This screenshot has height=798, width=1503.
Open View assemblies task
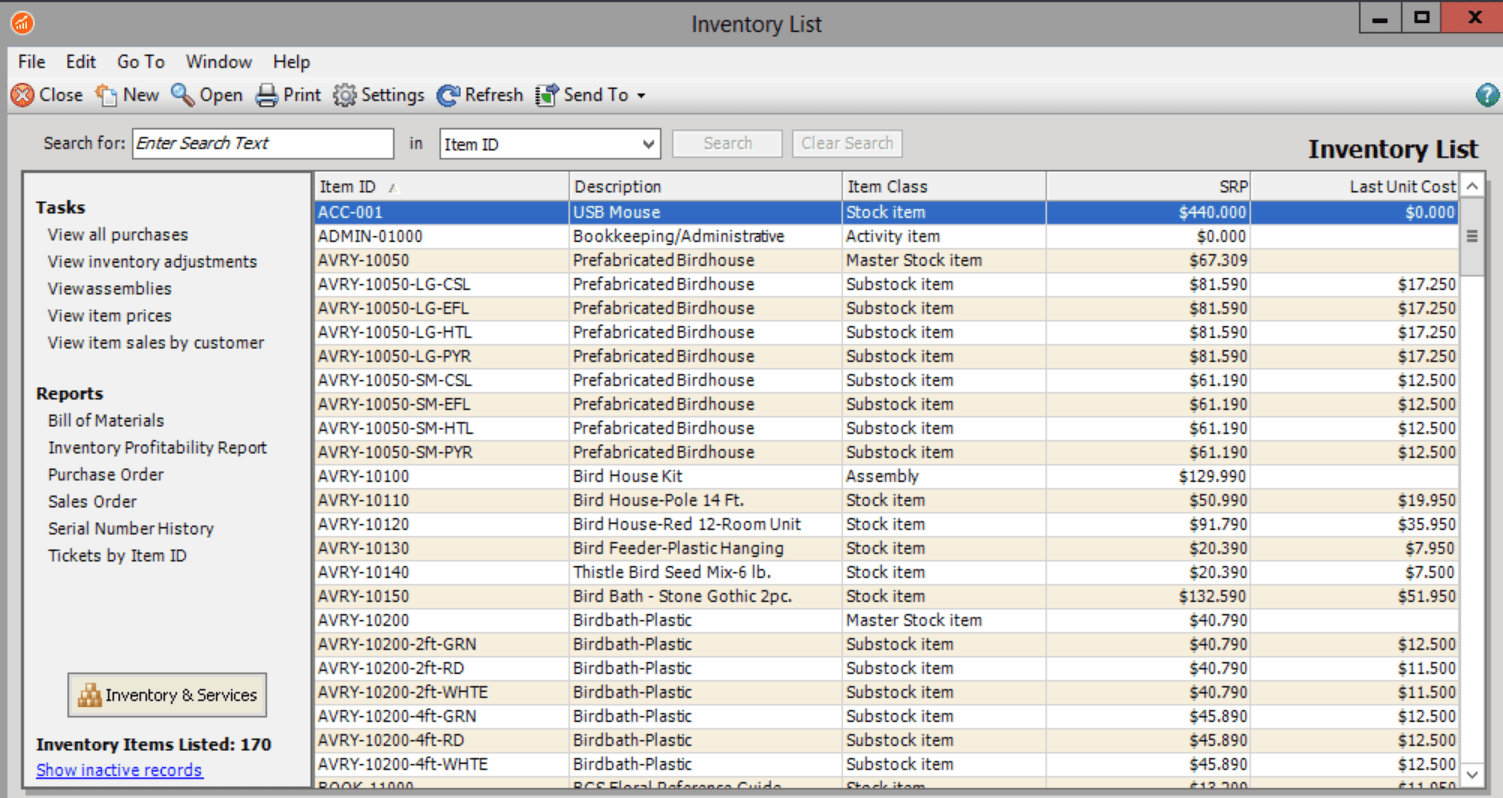tap(110, 289)
